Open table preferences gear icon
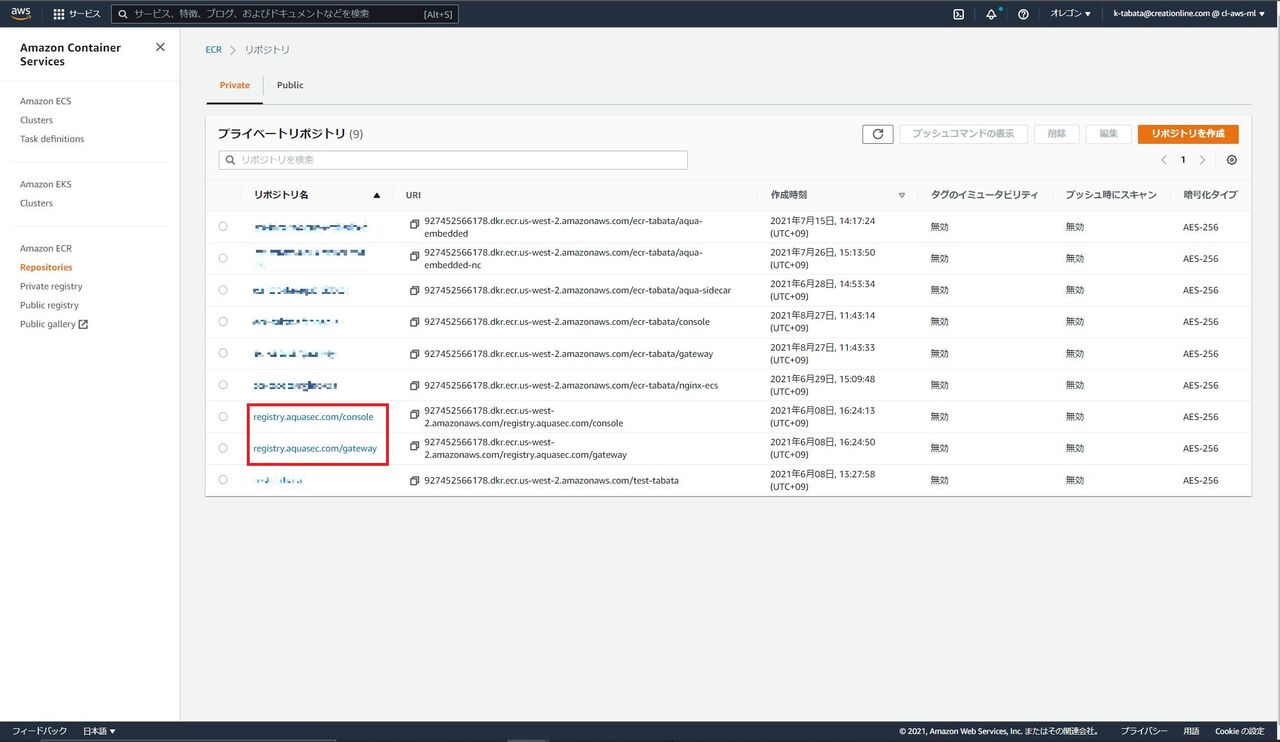Screen dimensions: 1280x742 pos(1231,160)
